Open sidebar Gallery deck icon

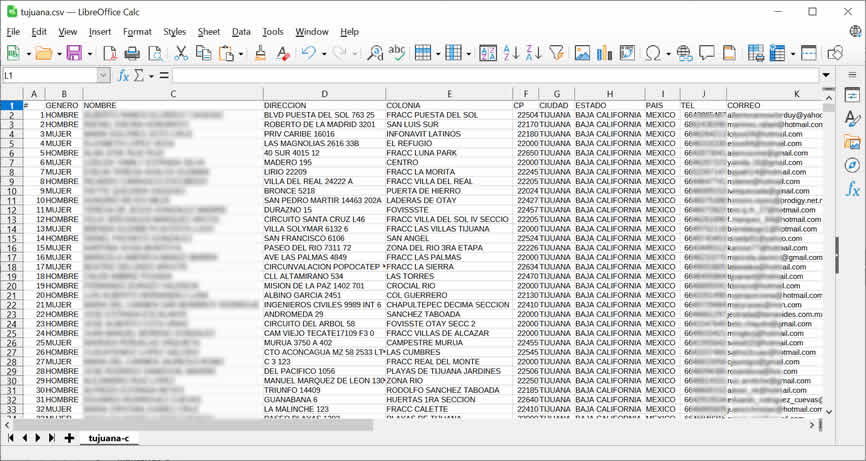pos(852,142)
